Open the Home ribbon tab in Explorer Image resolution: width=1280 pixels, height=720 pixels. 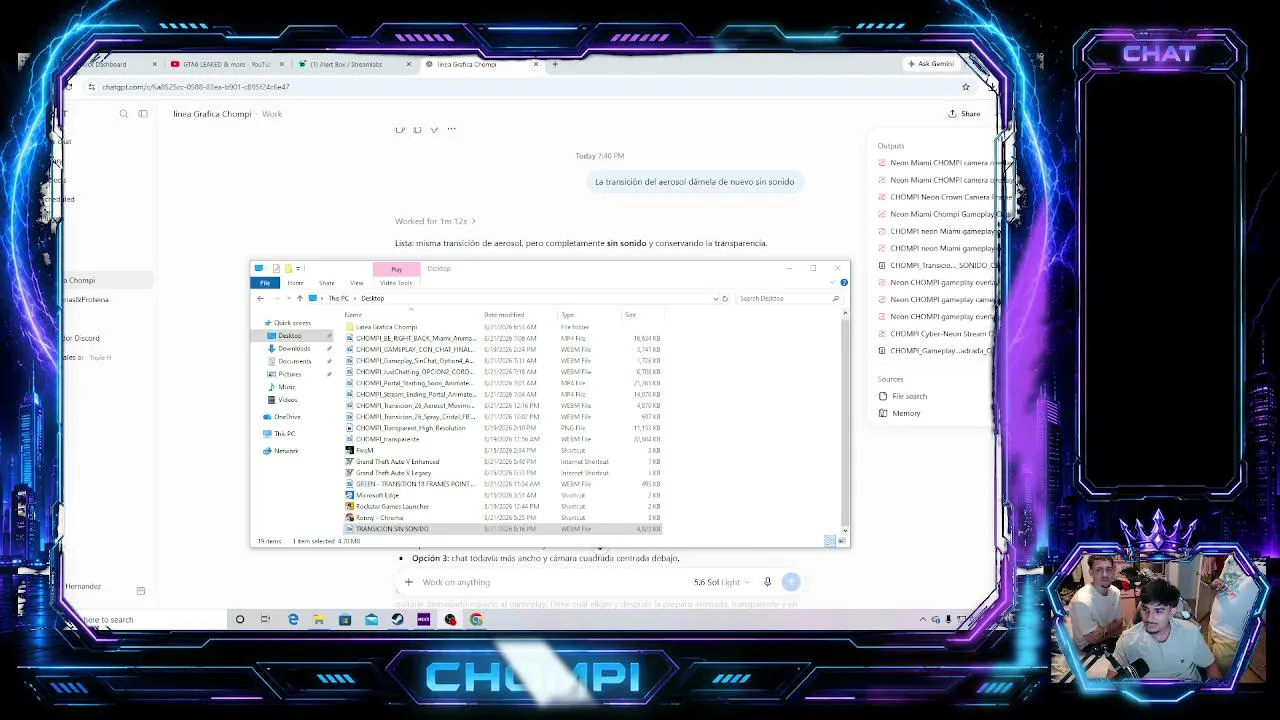tap(295, 283)
